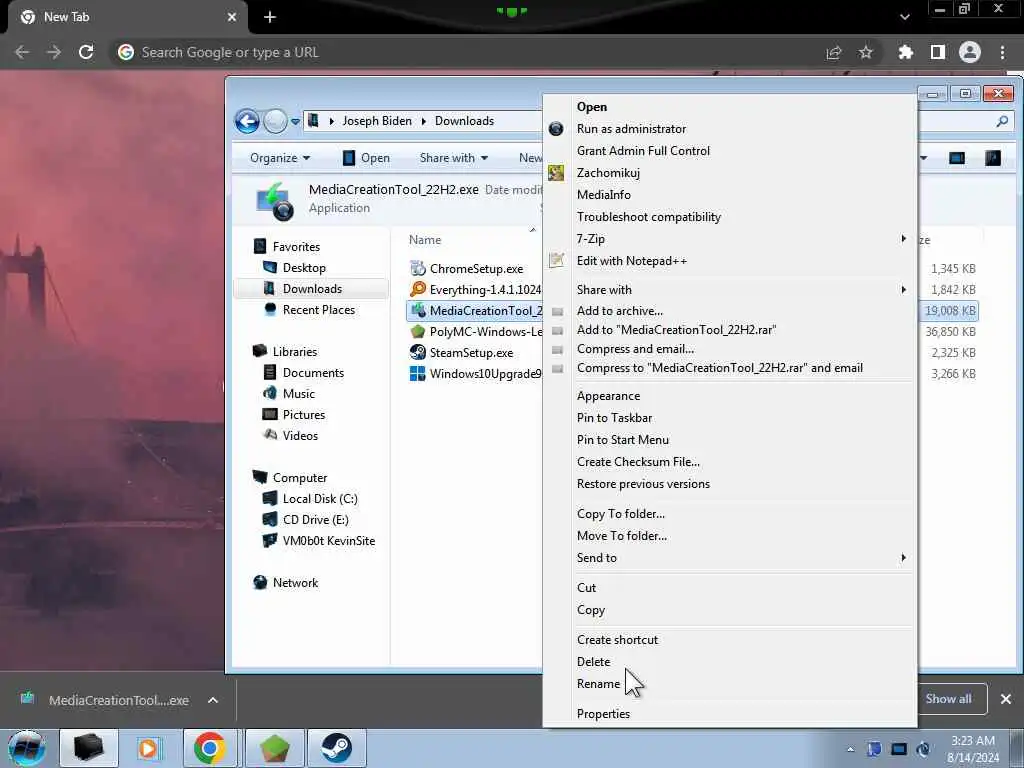Viewport: 1024px width, 768px height.
Task: Click Chrome's reload page icon
Action: click(86, 52)
